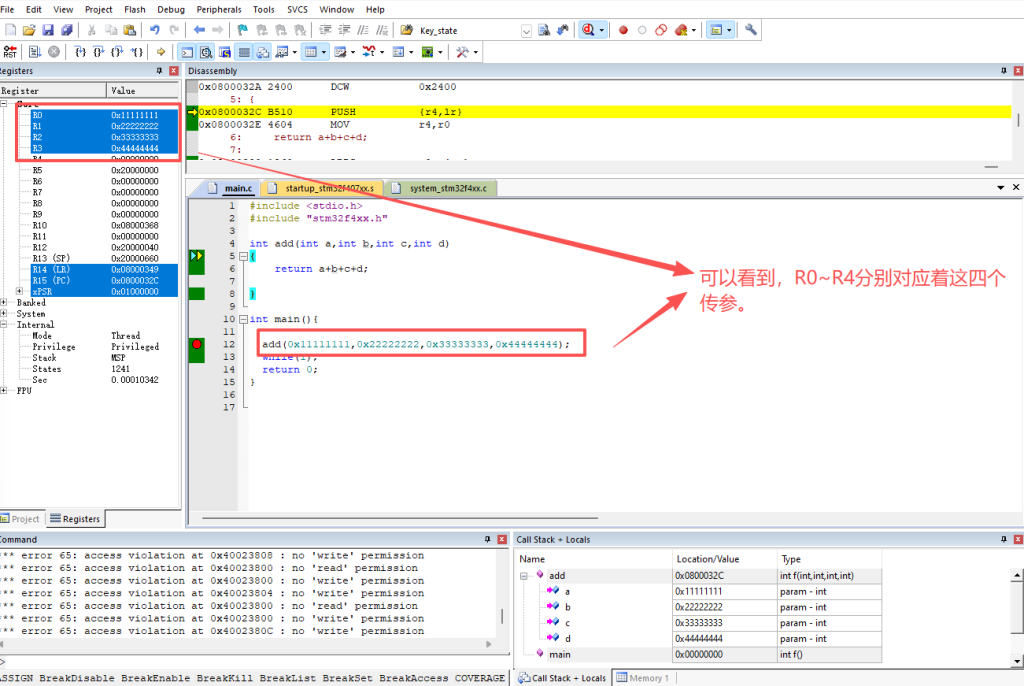Click the CPU Reset (RST) toolbar icon
The width and height of the screenshot is (1024, 686).
pos(9,51)
